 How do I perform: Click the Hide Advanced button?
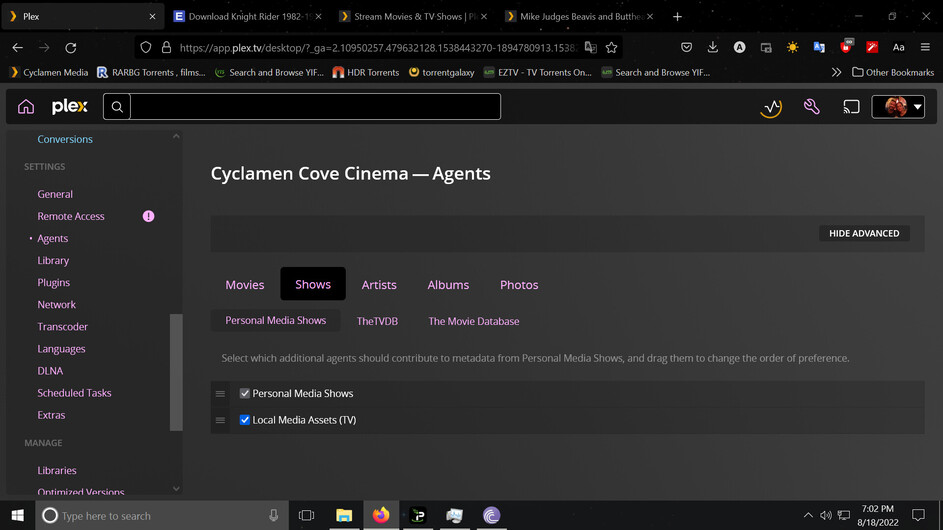click(x=864, y=233)
